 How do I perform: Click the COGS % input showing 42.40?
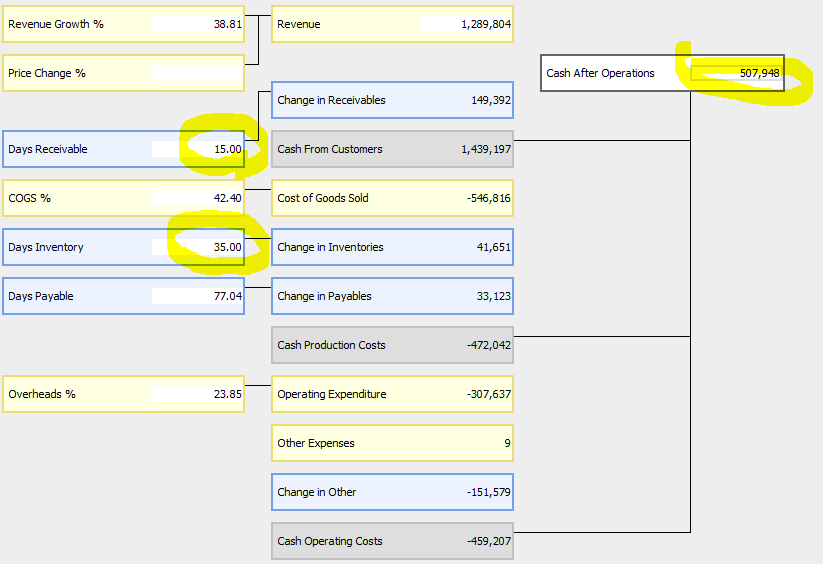point(197,198)
